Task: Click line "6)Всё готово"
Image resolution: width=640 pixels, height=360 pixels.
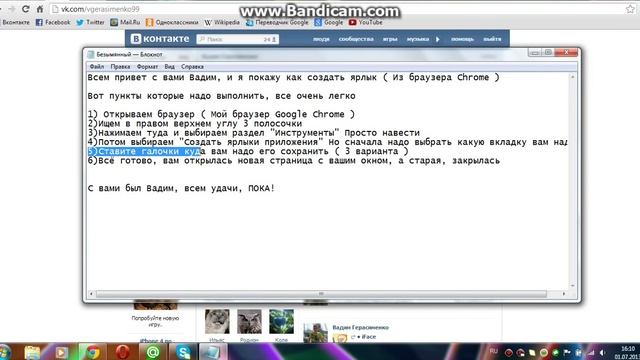Action: pos(293,161)
